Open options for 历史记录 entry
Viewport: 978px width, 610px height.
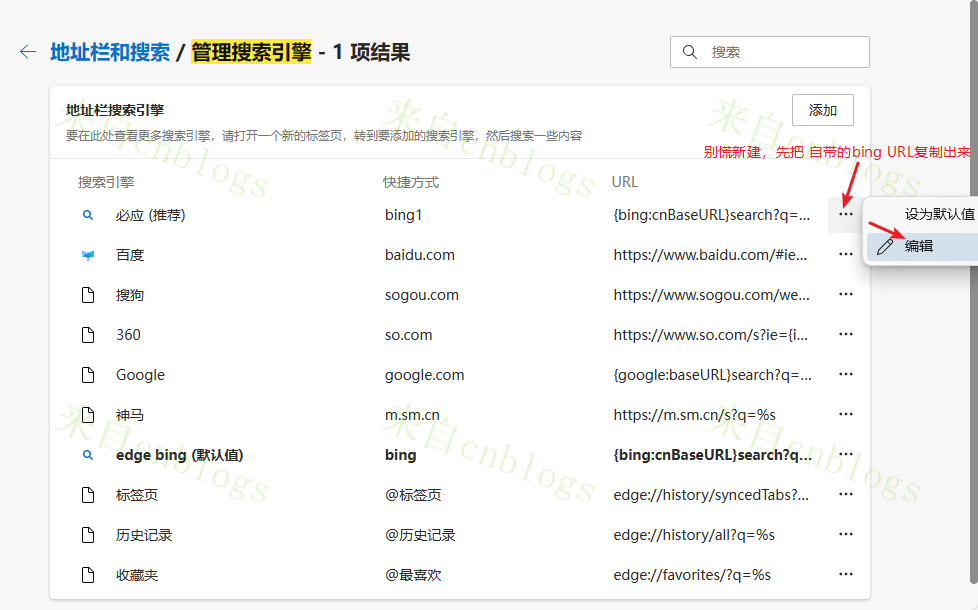point(845,534)
